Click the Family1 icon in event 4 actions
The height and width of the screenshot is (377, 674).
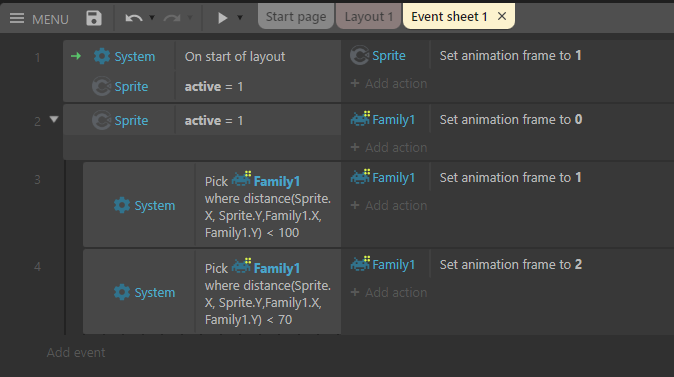pyautogui.click(x=360, y=264)
